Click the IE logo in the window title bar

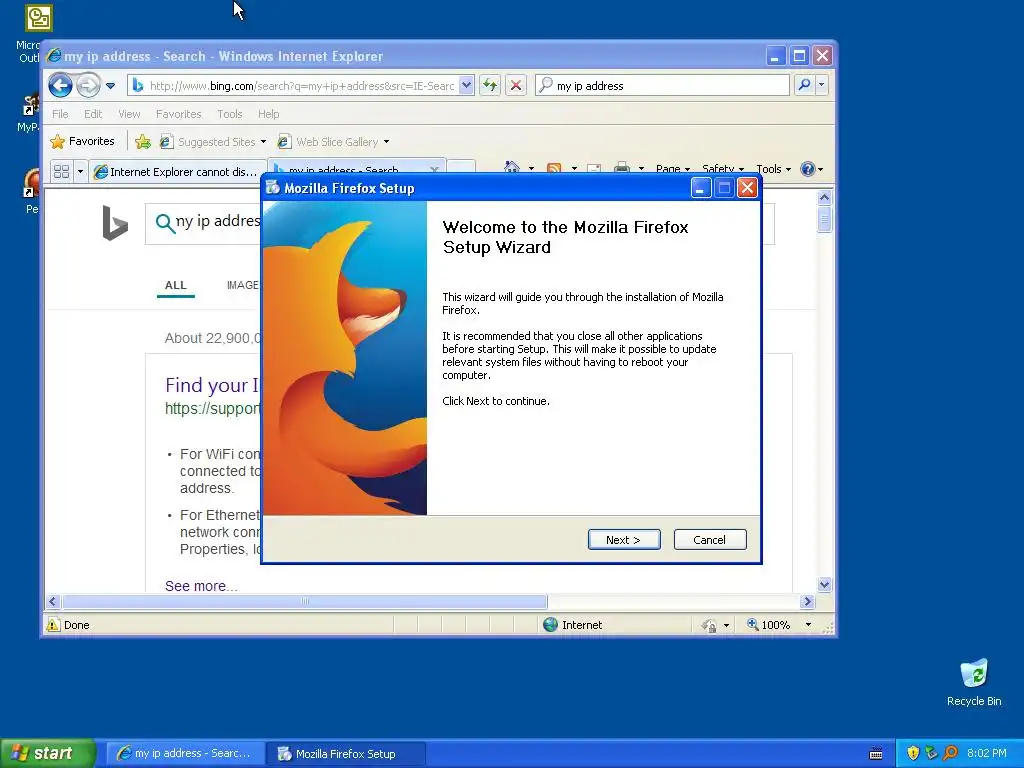(x=54, y=56)
